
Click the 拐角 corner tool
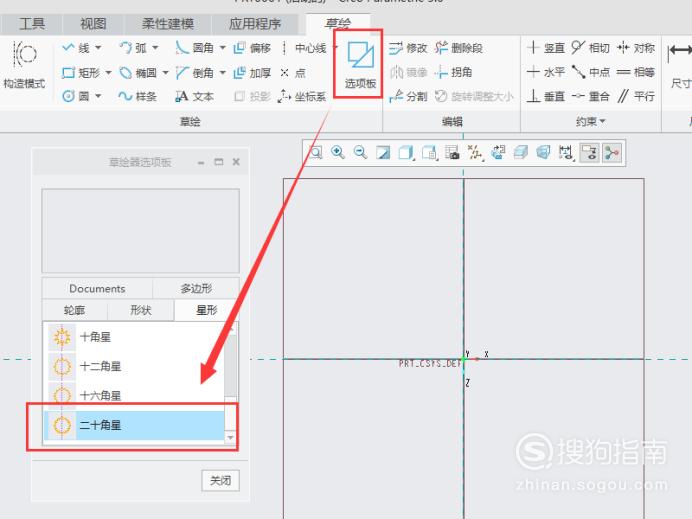pyautogui.click(x=454, y=72)
